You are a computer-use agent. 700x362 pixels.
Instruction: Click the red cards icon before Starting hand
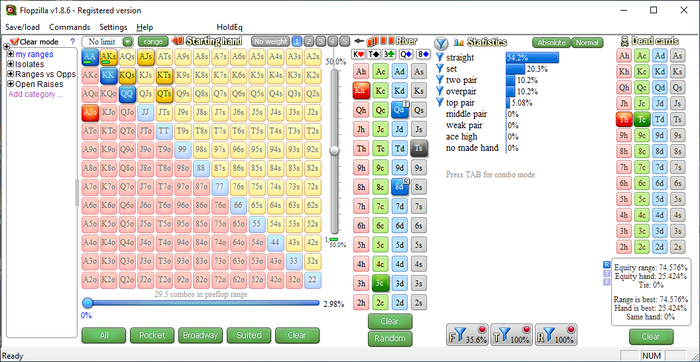[177, 41]
